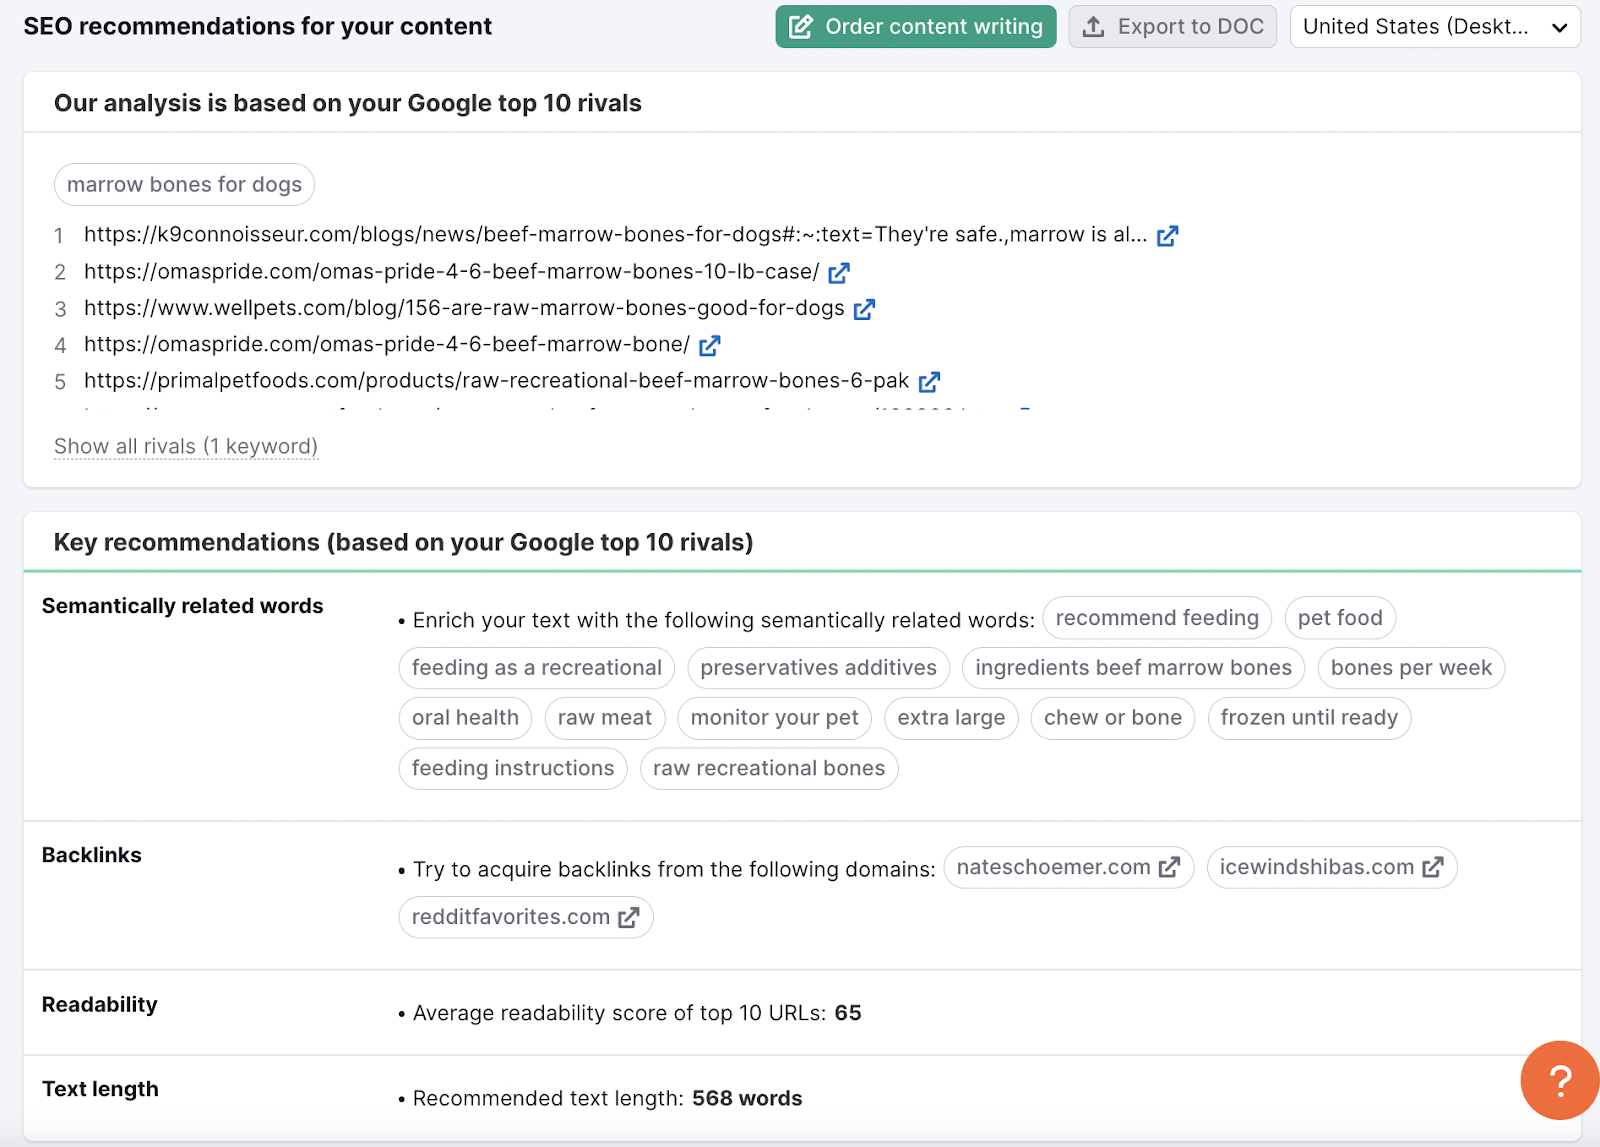Open redditfavorites.com backlink domain externally
The image size is (1600, 1147).
[x=628, y=916]
